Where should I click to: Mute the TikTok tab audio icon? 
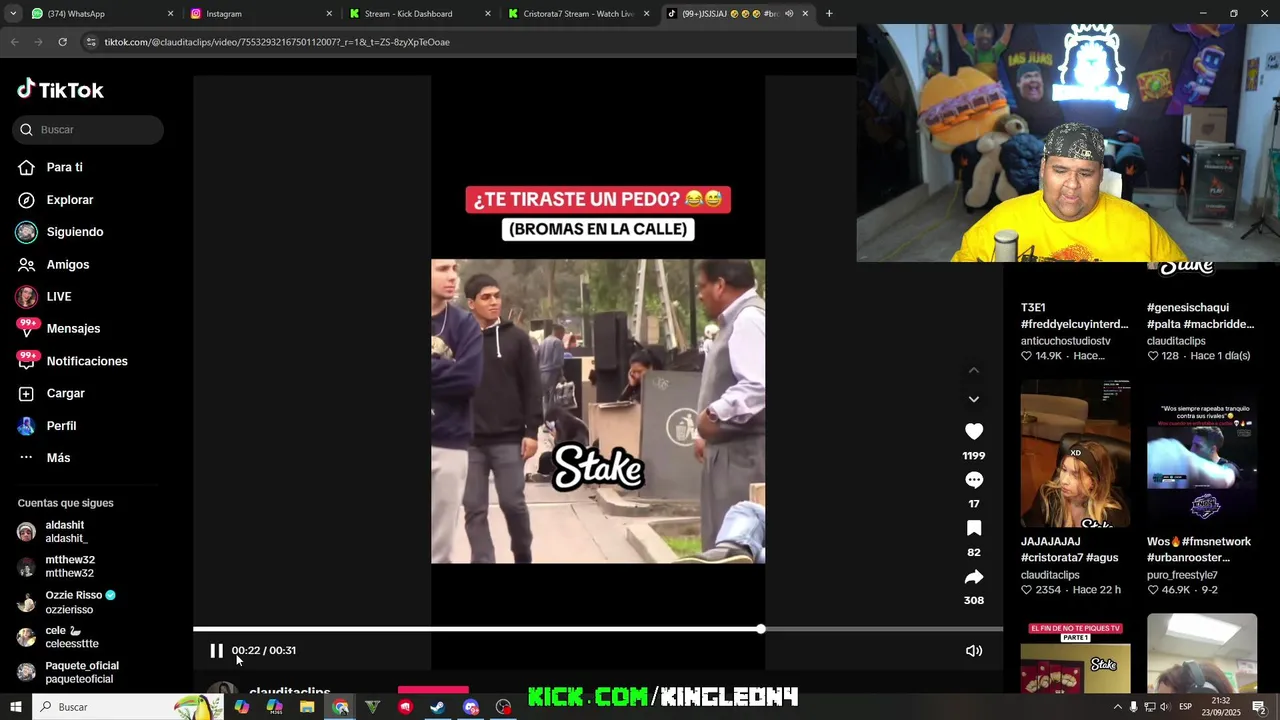click(789, 14)
